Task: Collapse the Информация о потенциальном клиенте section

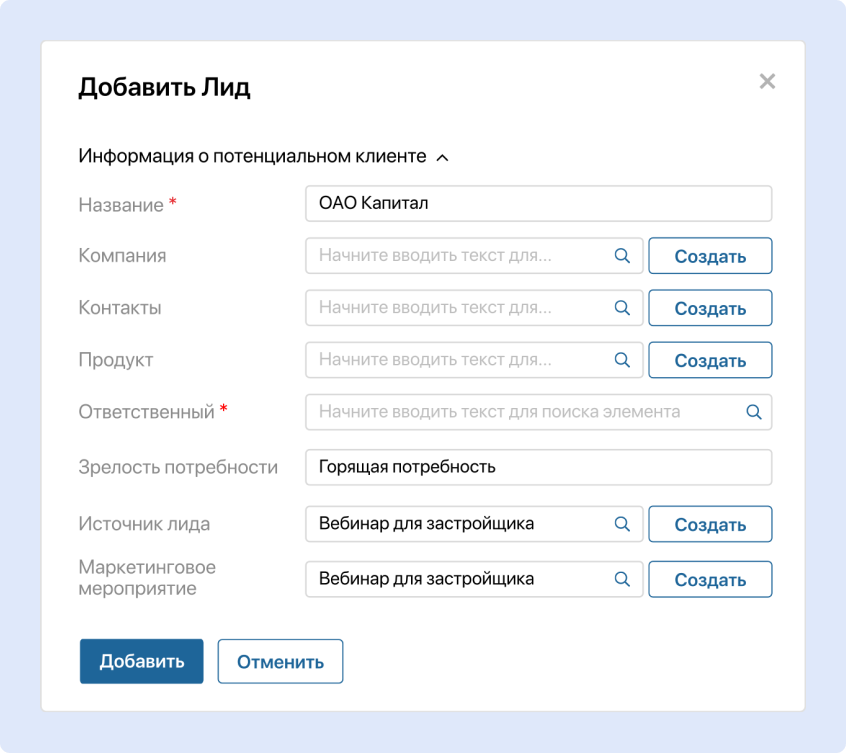Action: point(448,157)
